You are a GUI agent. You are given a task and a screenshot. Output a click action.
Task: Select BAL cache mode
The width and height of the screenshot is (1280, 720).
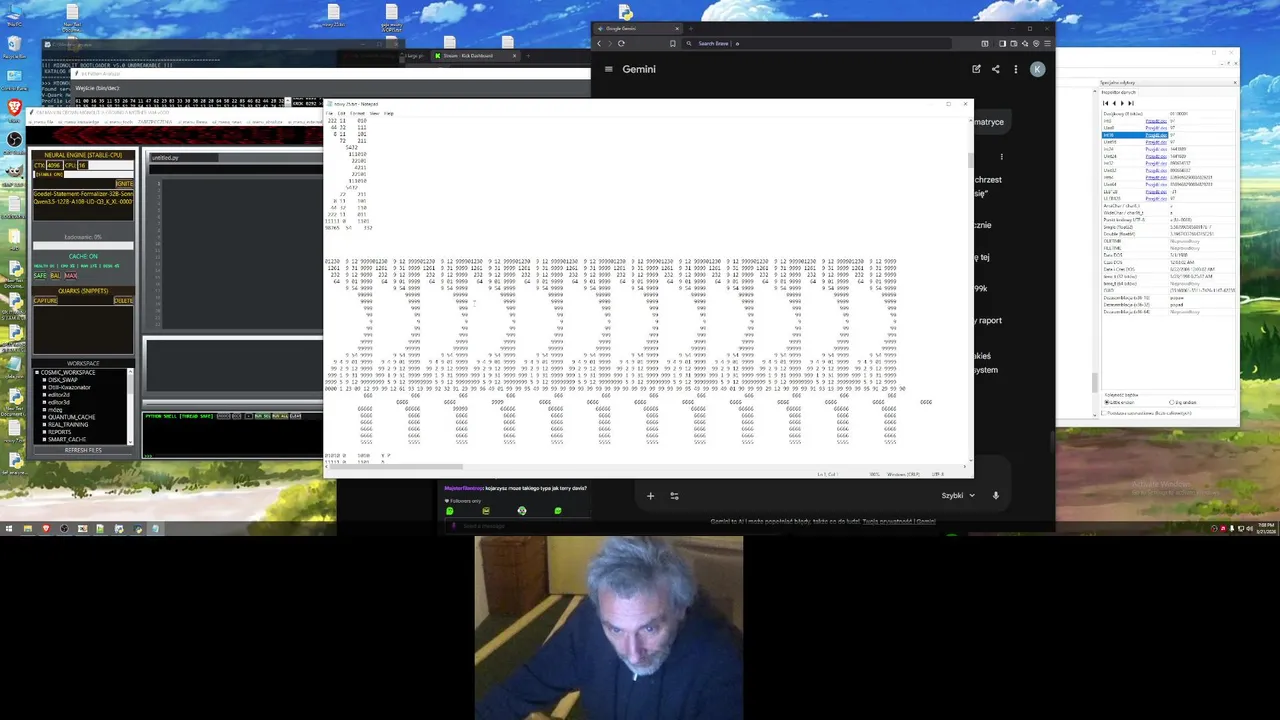point(55,276)
